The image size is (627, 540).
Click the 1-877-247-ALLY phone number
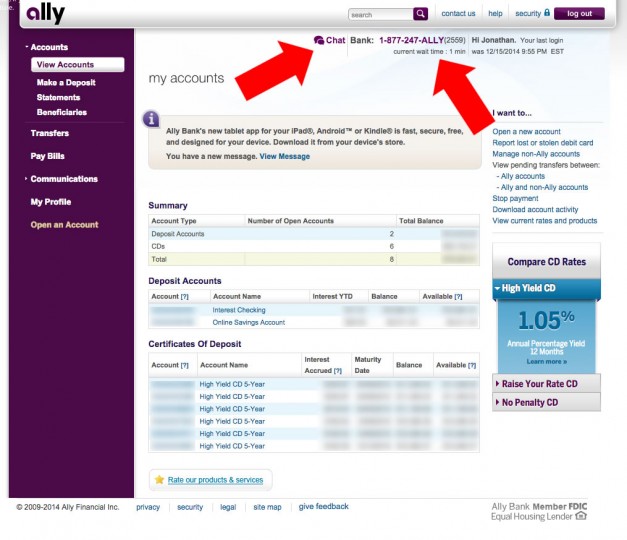click(411, 40)
